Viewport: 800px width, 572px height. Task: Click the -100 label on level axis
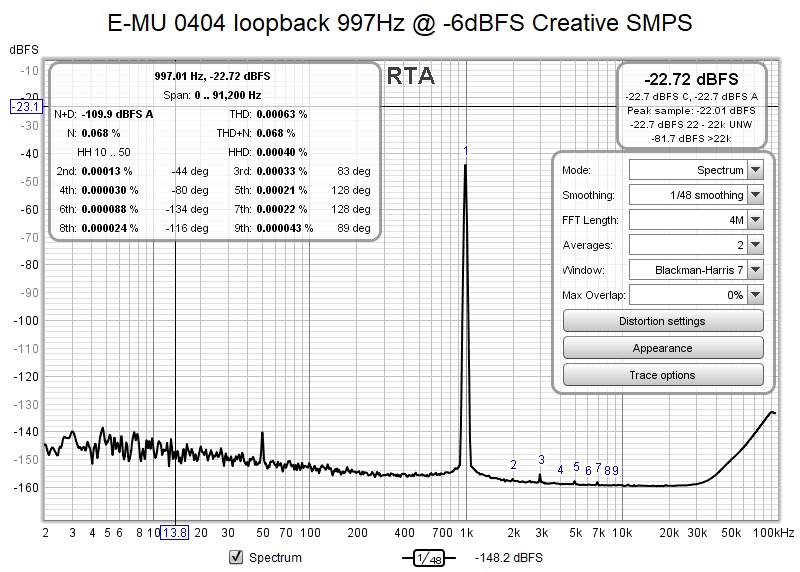point(26,320)
